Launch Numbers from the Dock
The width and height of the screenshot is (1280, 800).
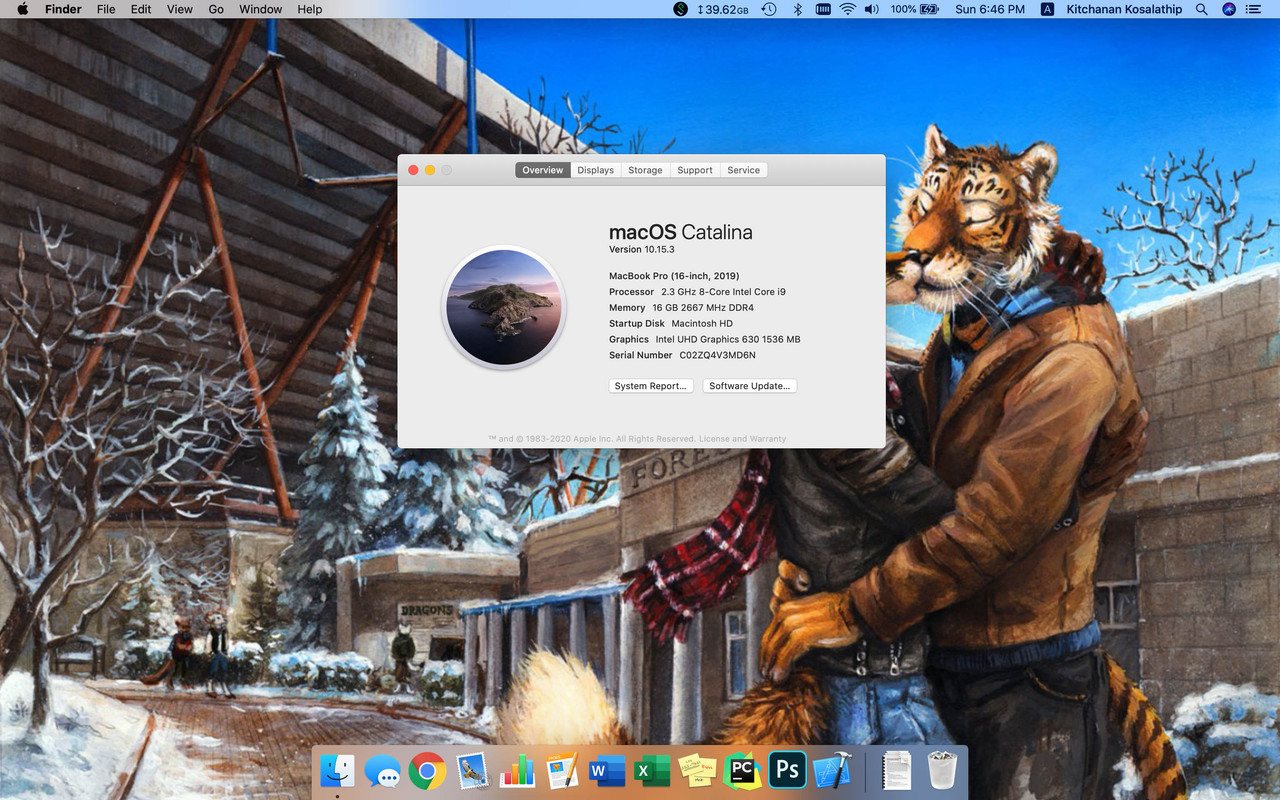pos(517,771)
